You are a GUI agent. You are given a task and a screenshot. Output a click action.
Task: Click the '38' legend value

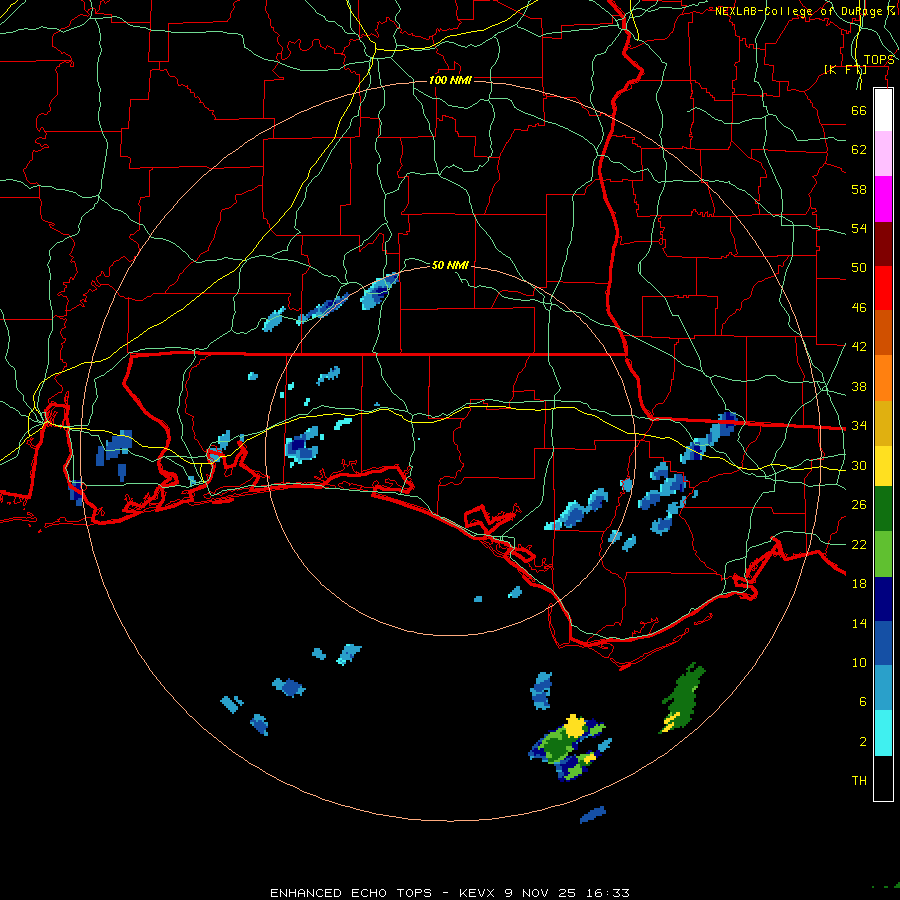859,386
